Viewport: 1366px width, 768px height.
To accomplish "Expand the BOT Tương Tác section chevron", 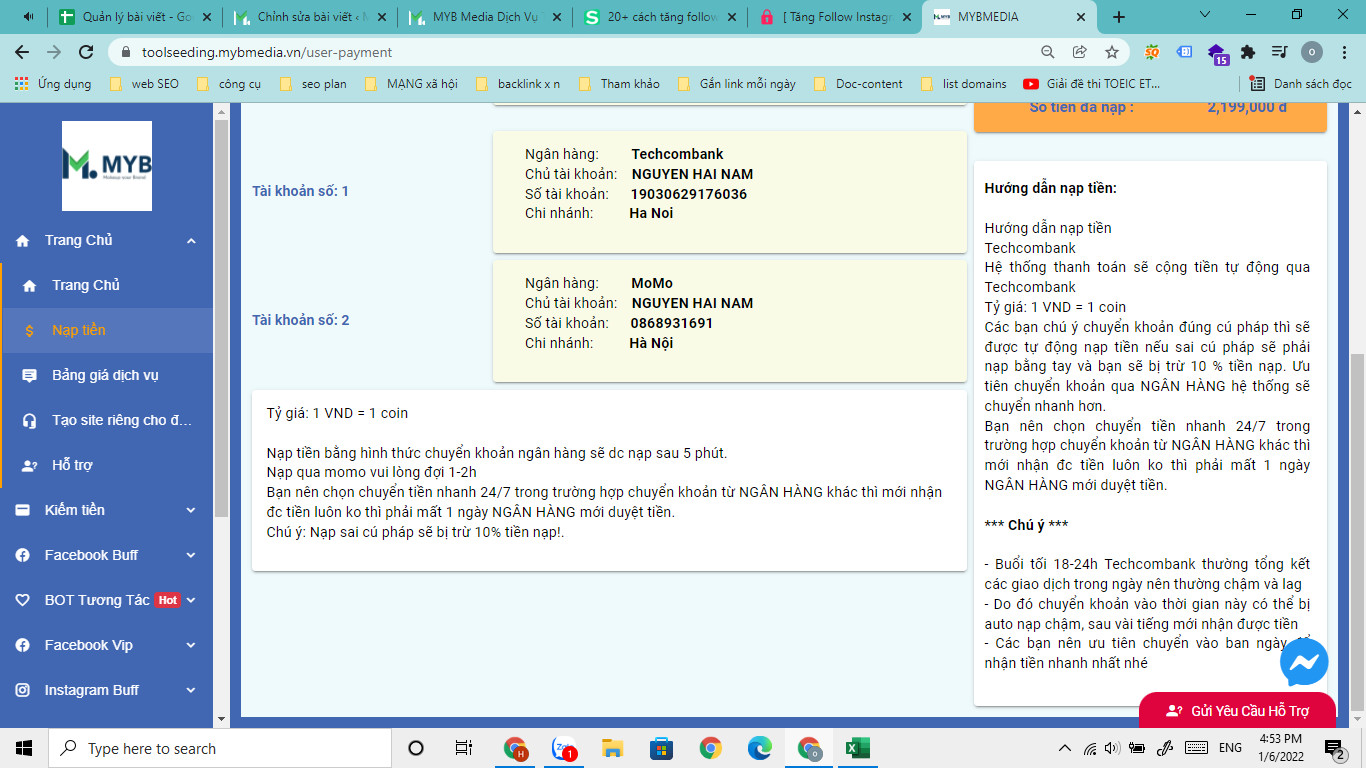I will (x=191, y=600).
